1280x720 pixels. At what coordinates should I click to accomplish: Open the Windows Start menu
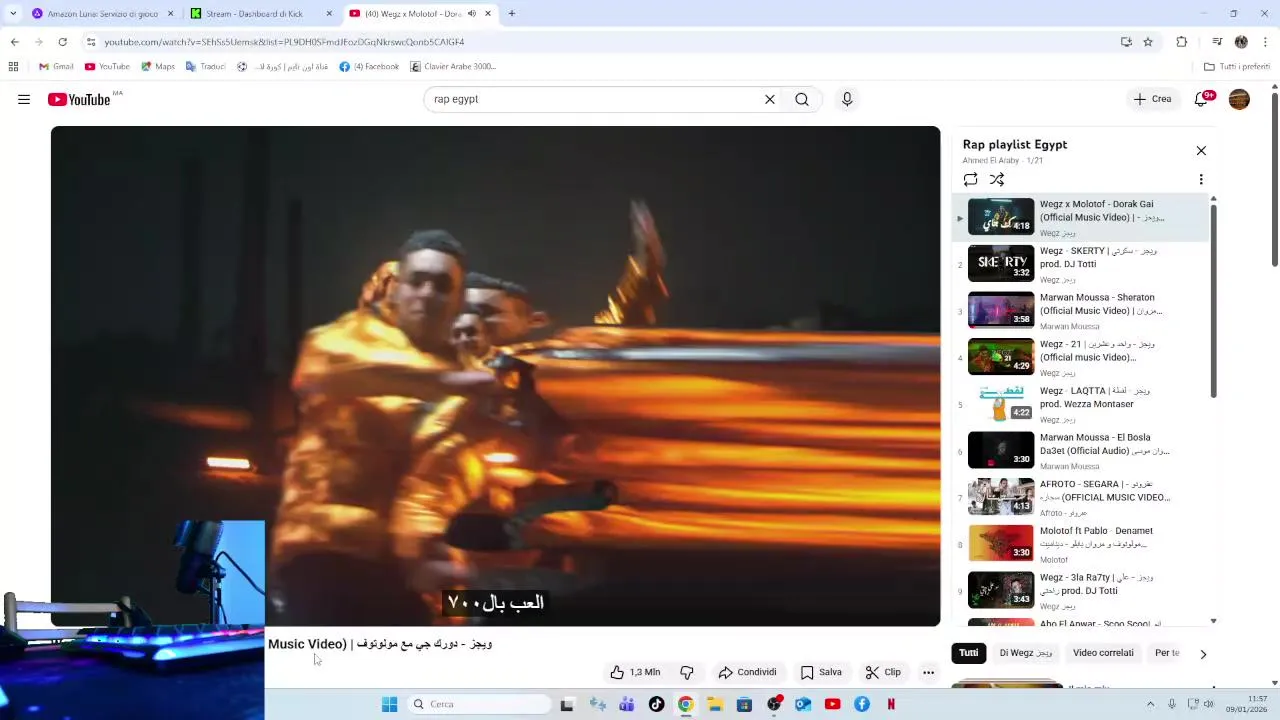tap(389, 704)
